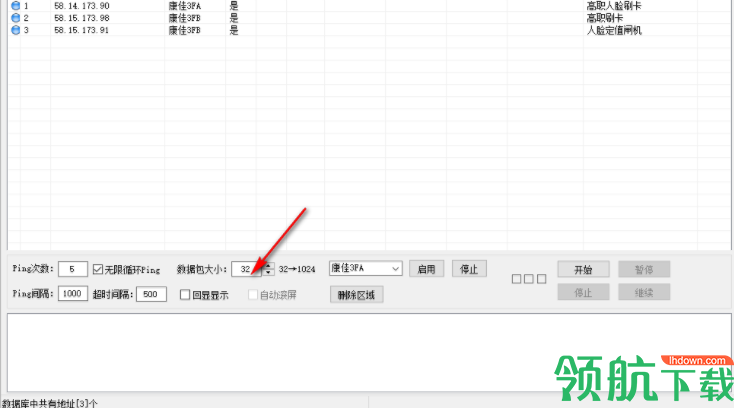Toggle the 无限循环Ping checkbox

(98, 269)
